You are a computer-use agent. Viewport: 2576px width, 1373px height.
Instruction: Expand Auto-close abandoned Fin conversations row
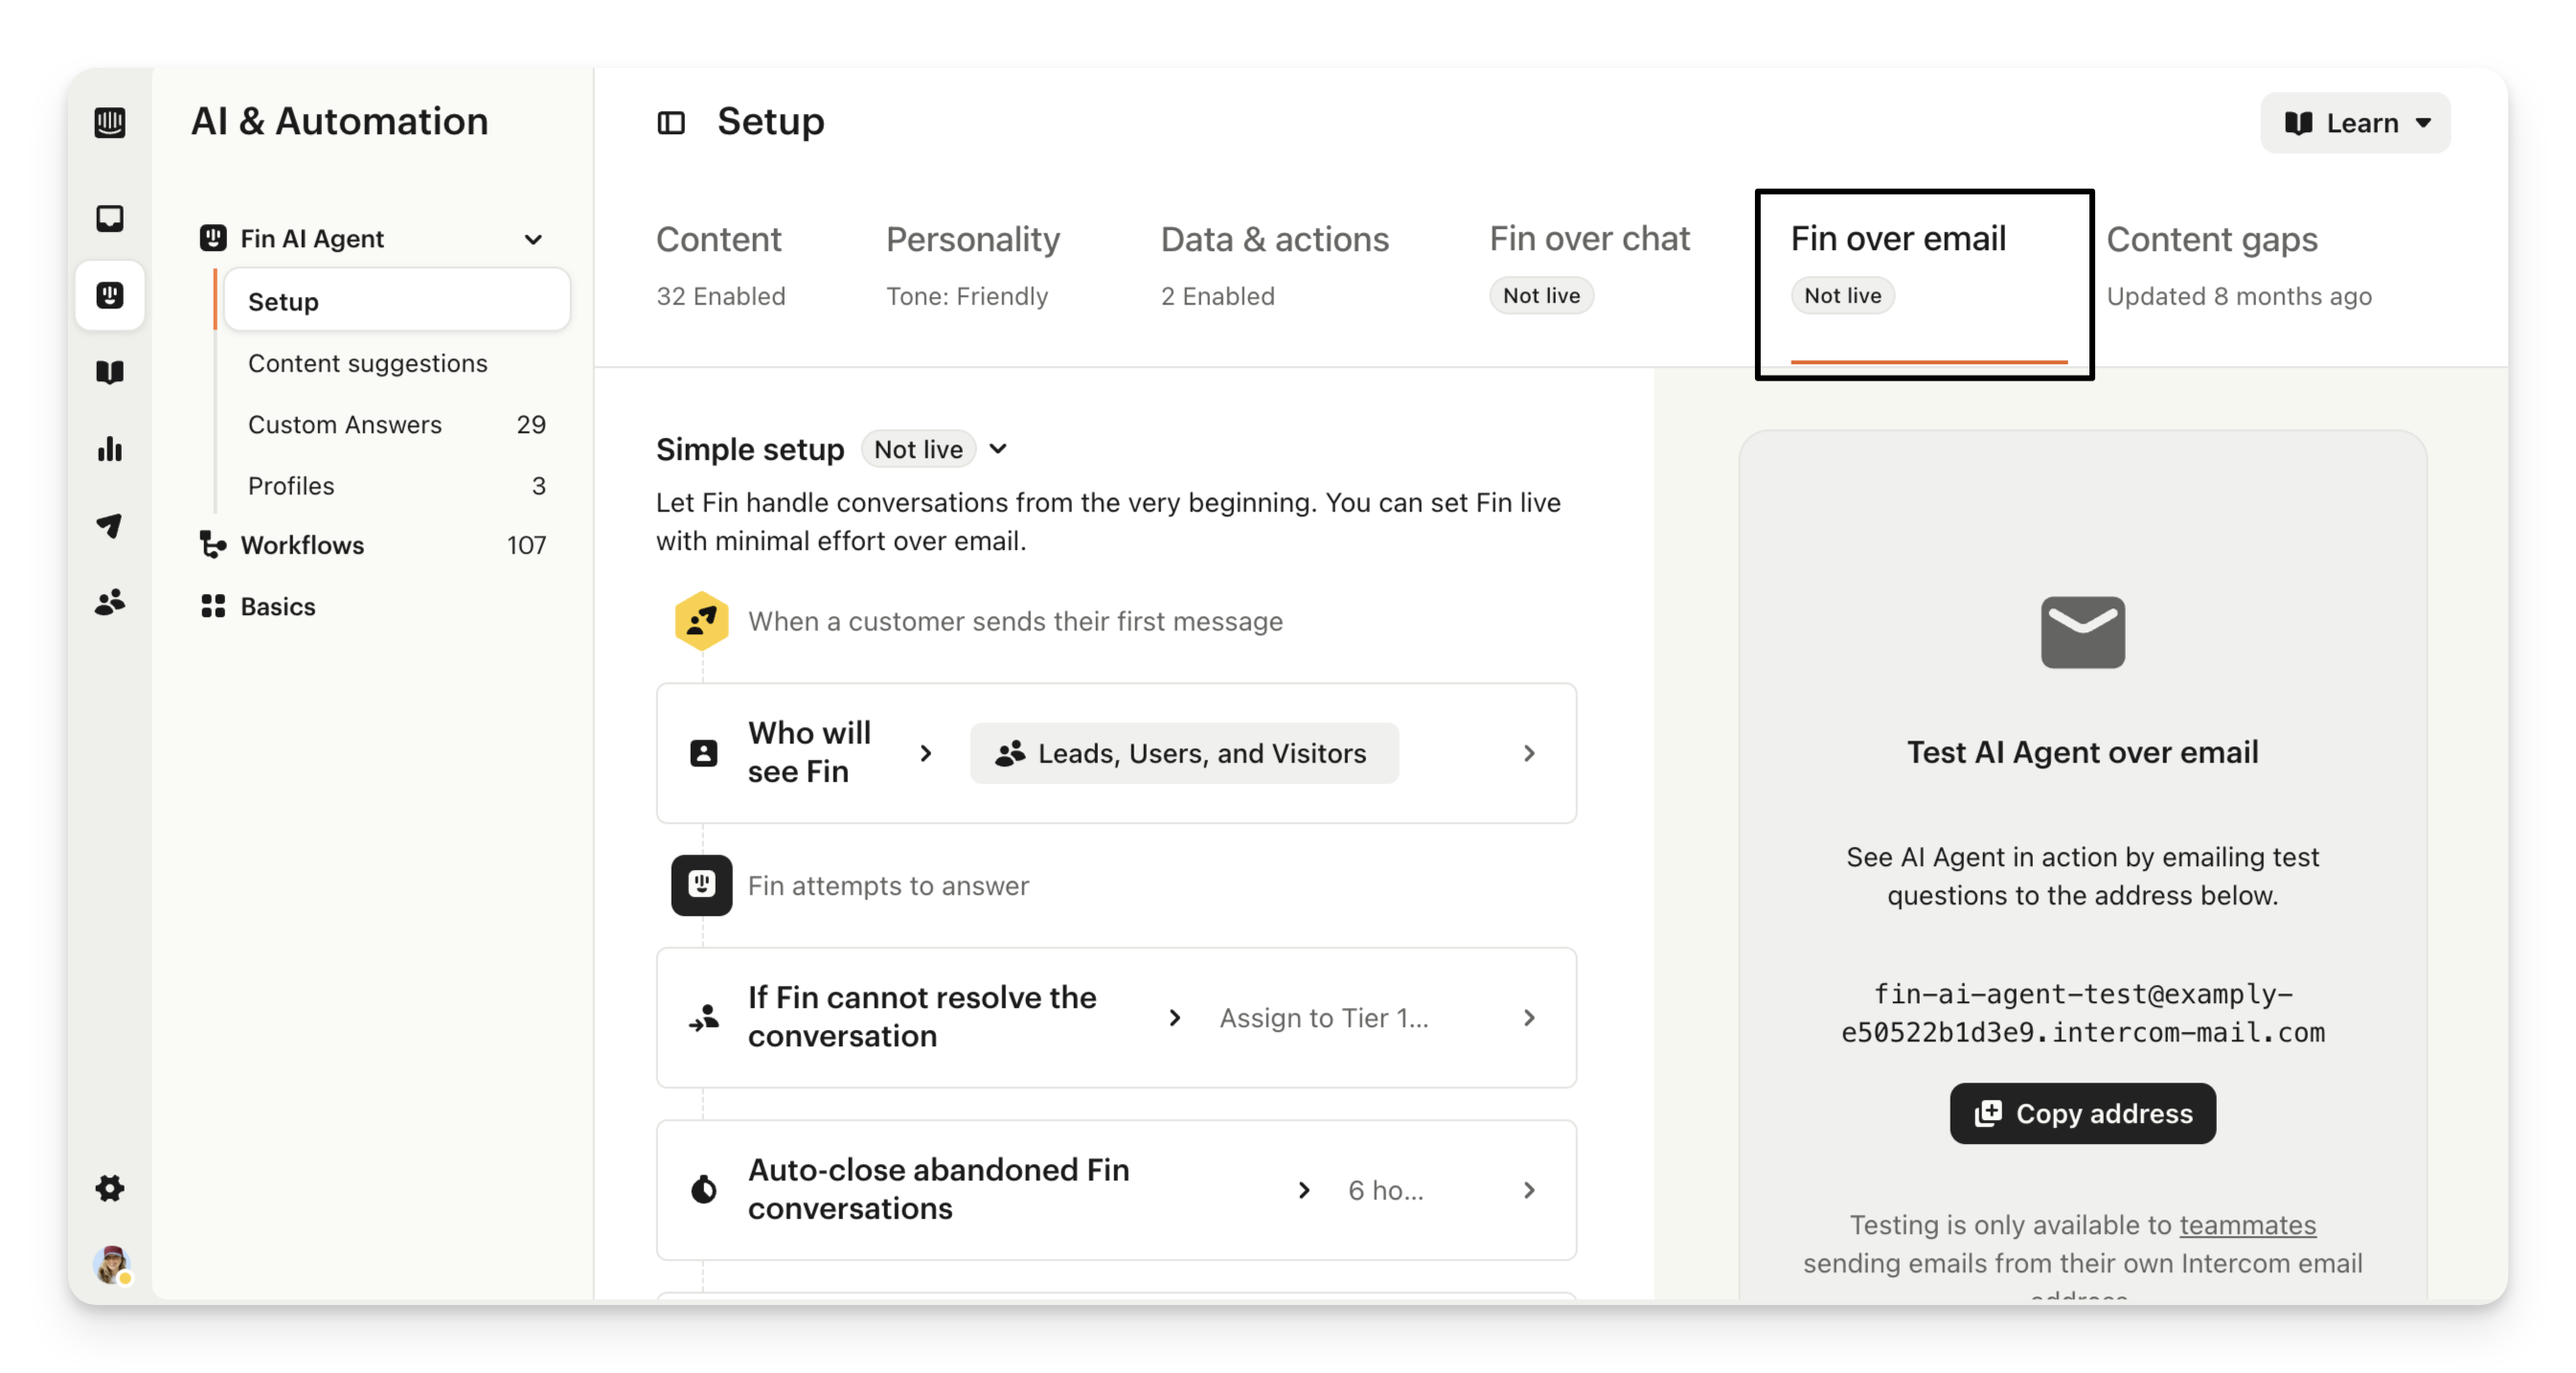point(1528,1190)
